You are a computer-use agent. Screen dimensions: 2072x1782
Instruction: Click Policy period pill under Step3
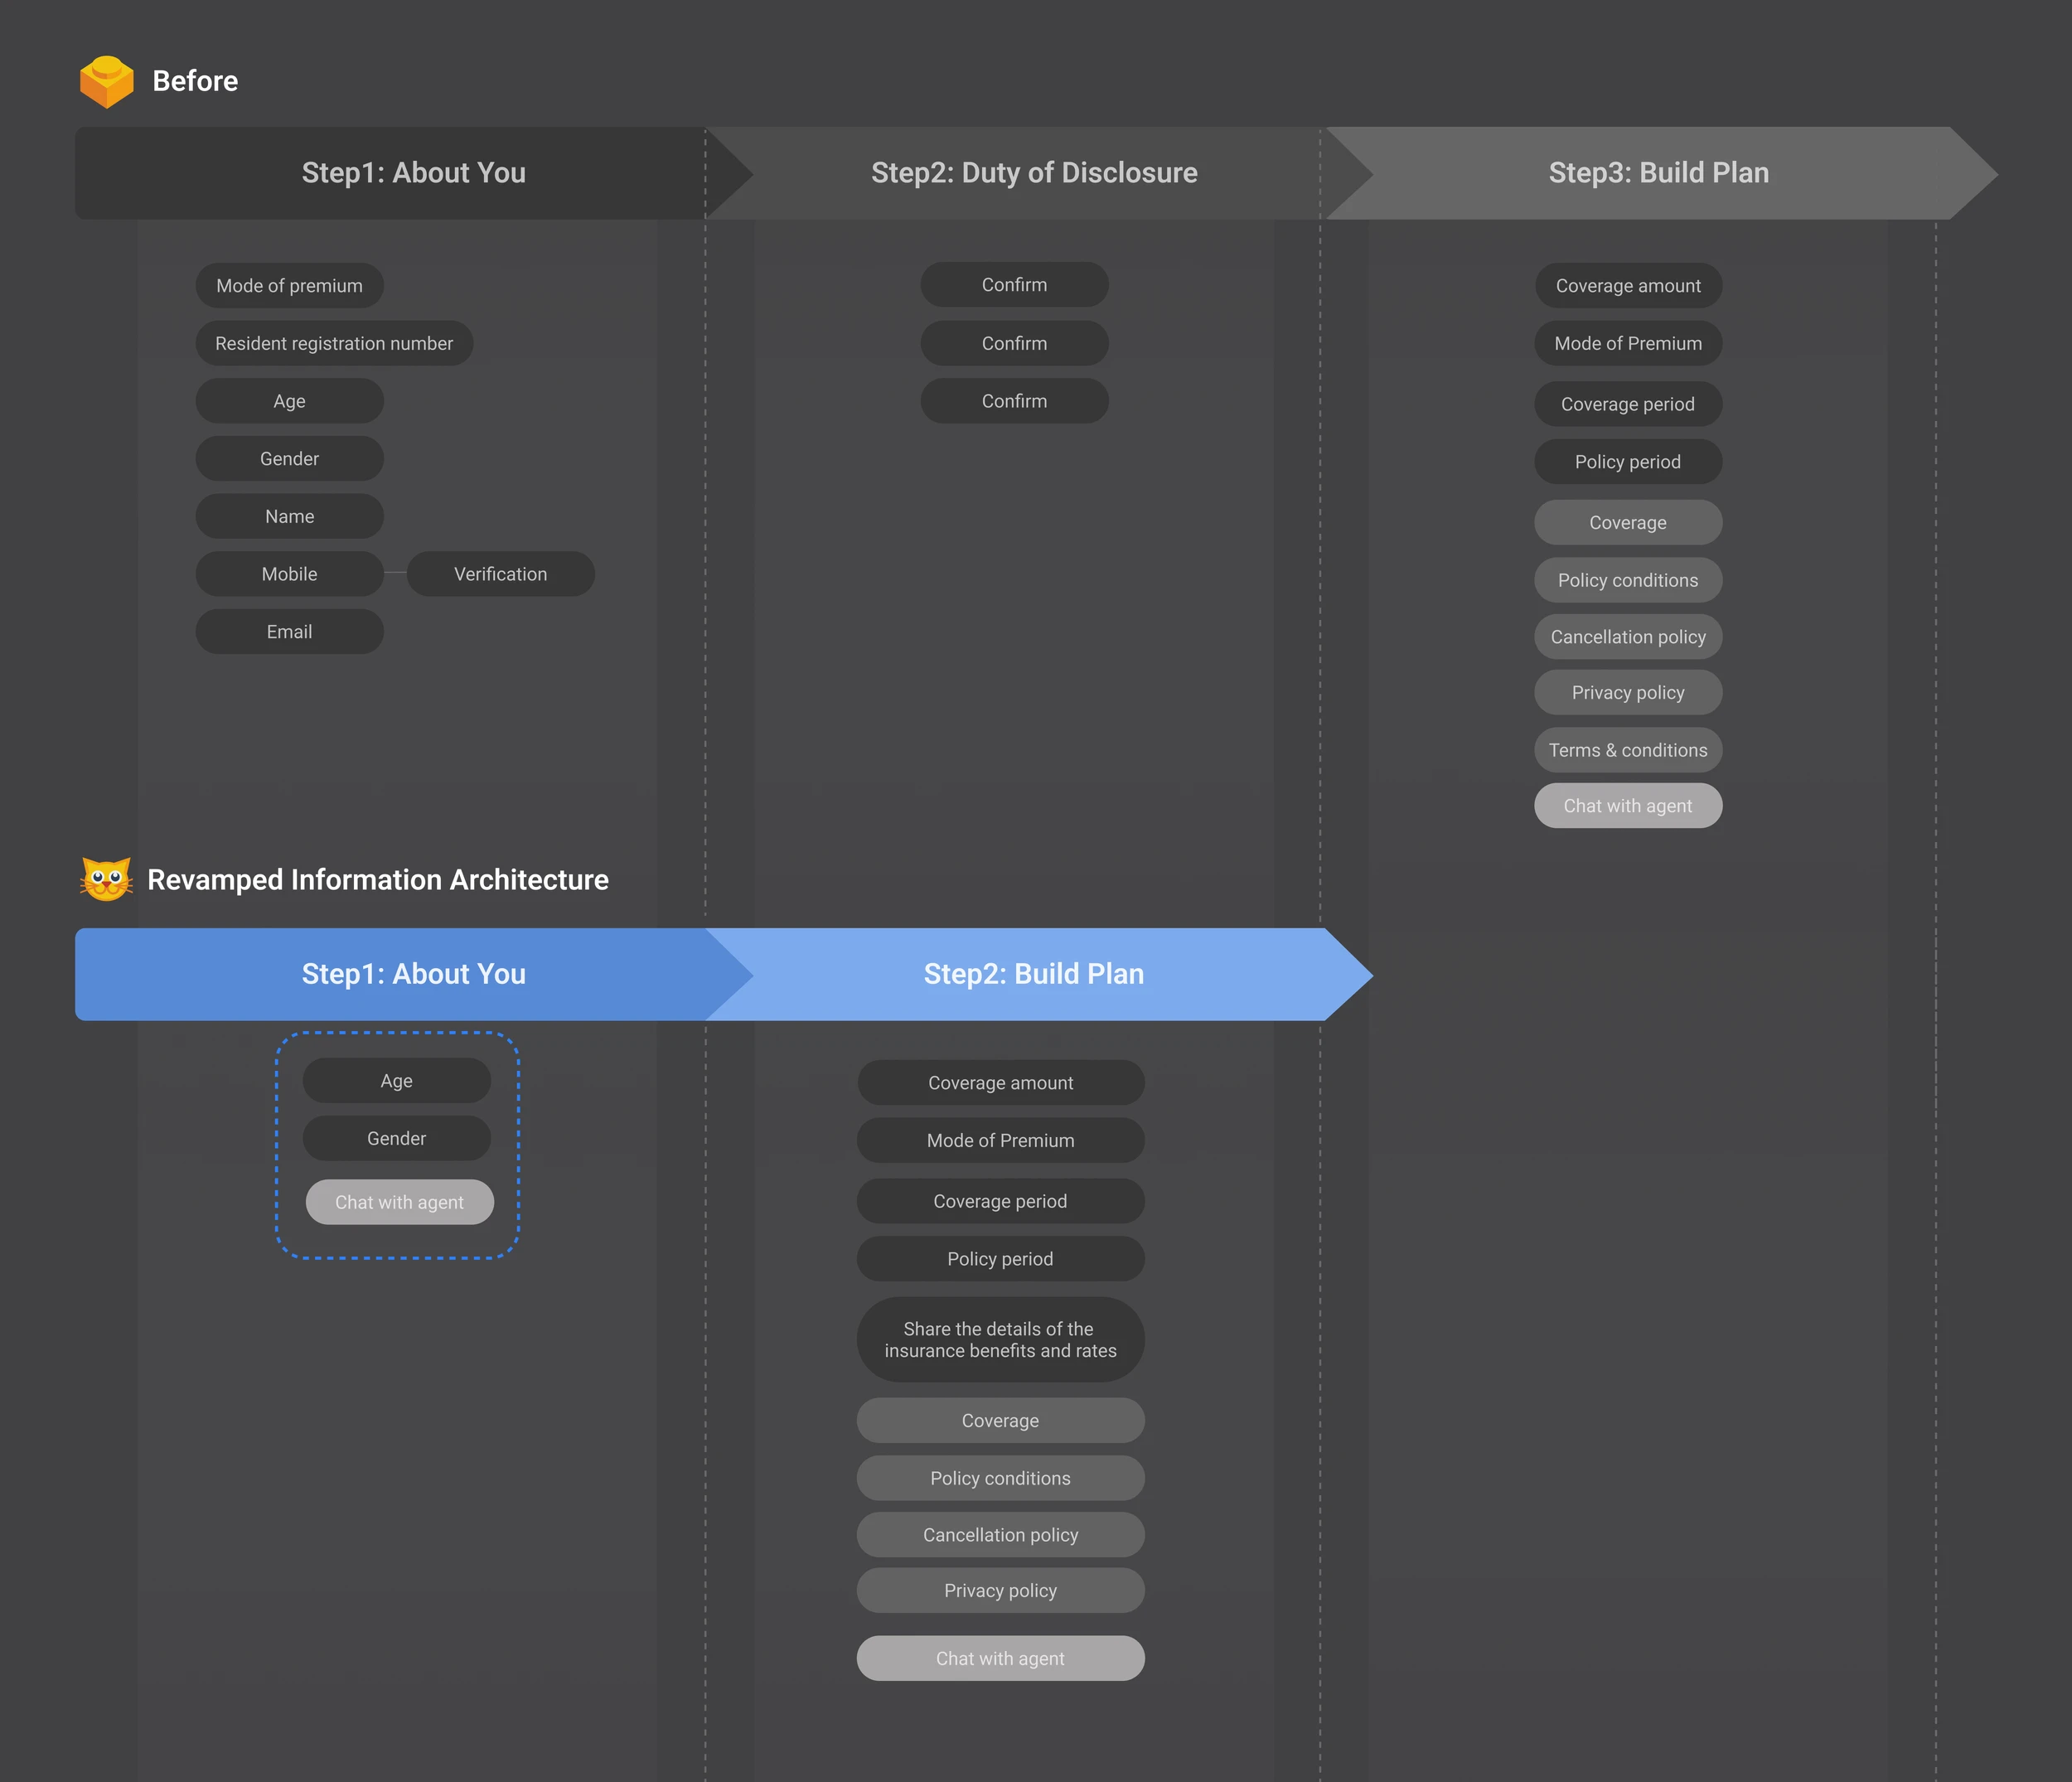[x=1627, y=462]
